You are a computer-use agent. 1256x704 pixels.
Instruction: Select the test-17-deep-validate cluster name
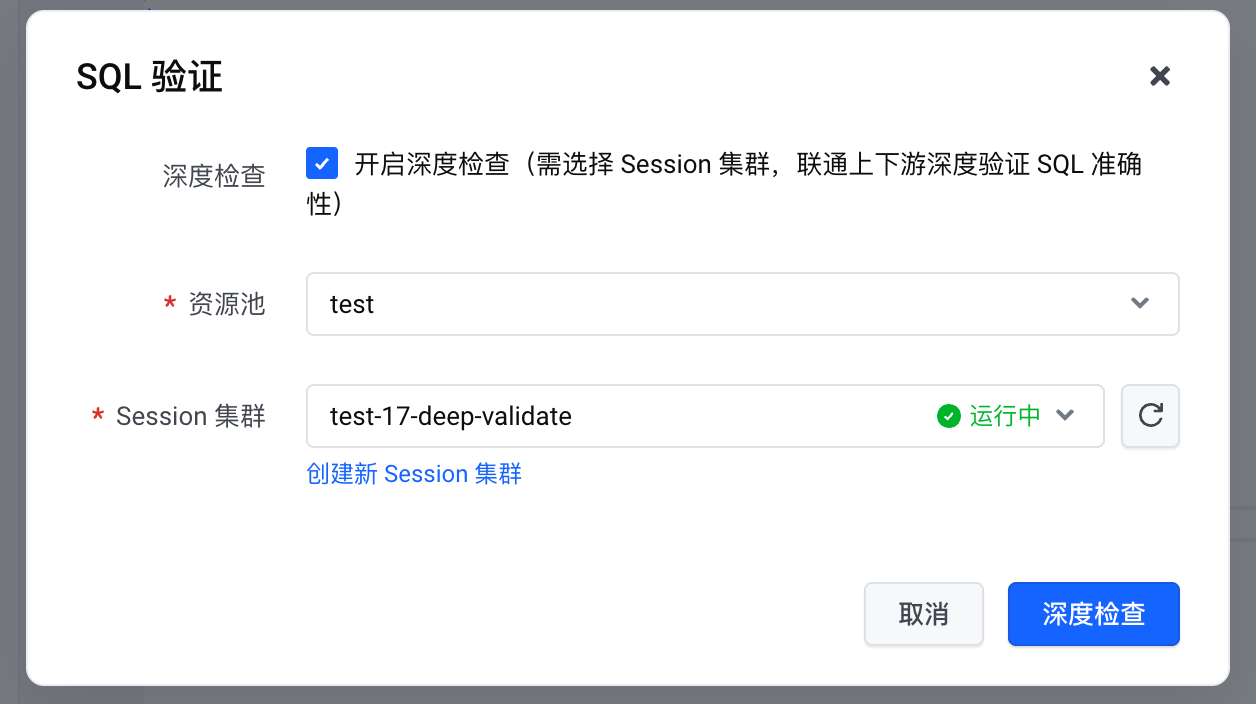point(451,416)
